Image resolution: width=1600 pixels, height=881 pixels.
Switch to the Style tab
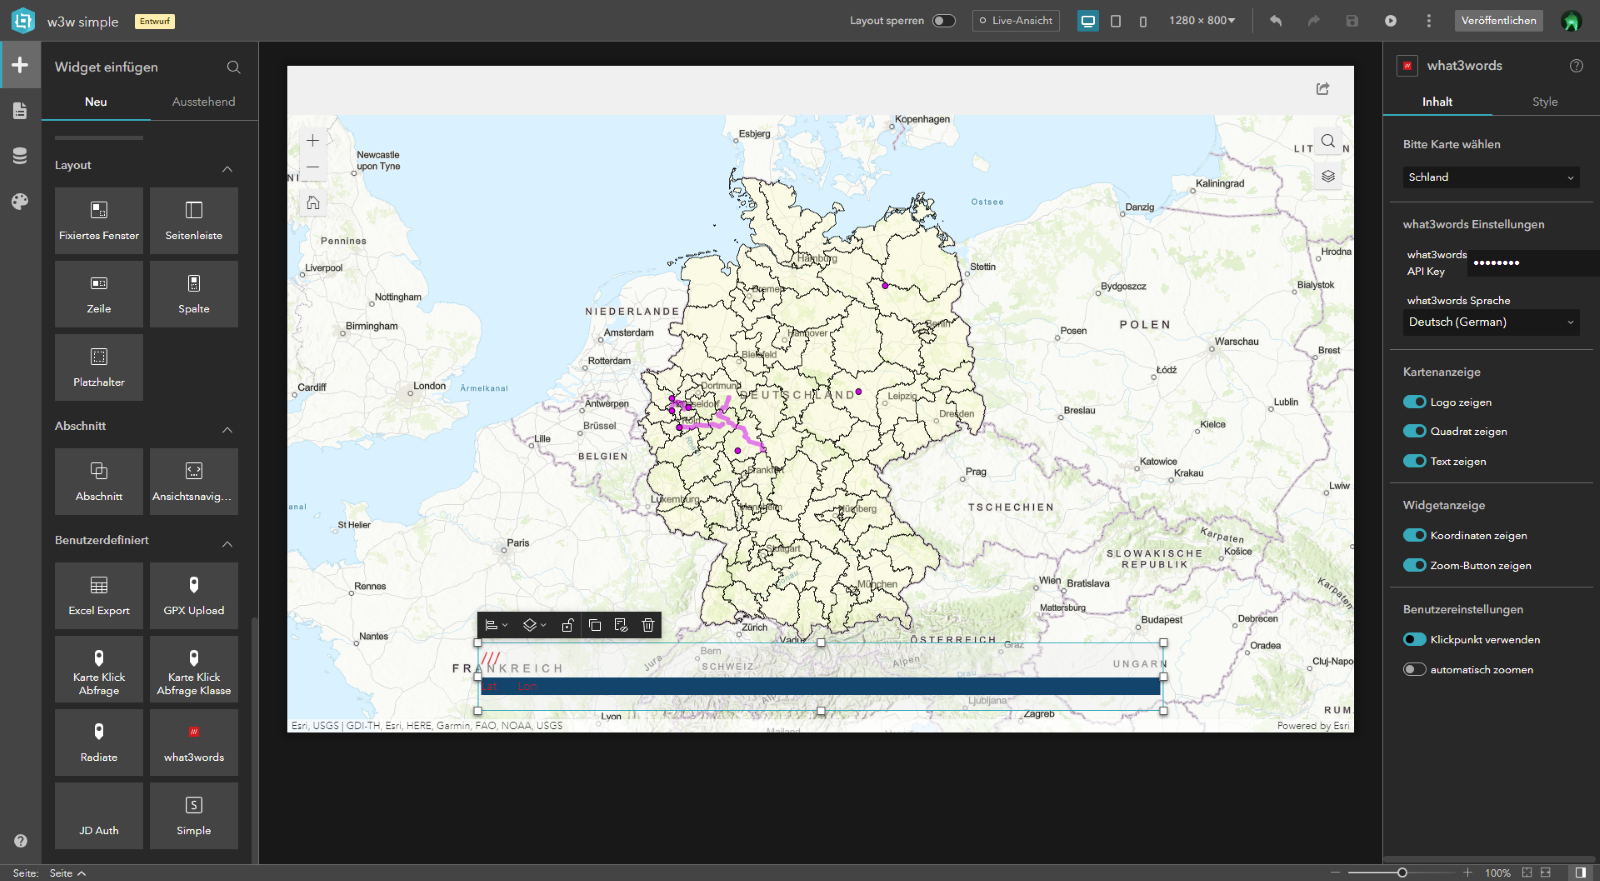(1545, 102)
